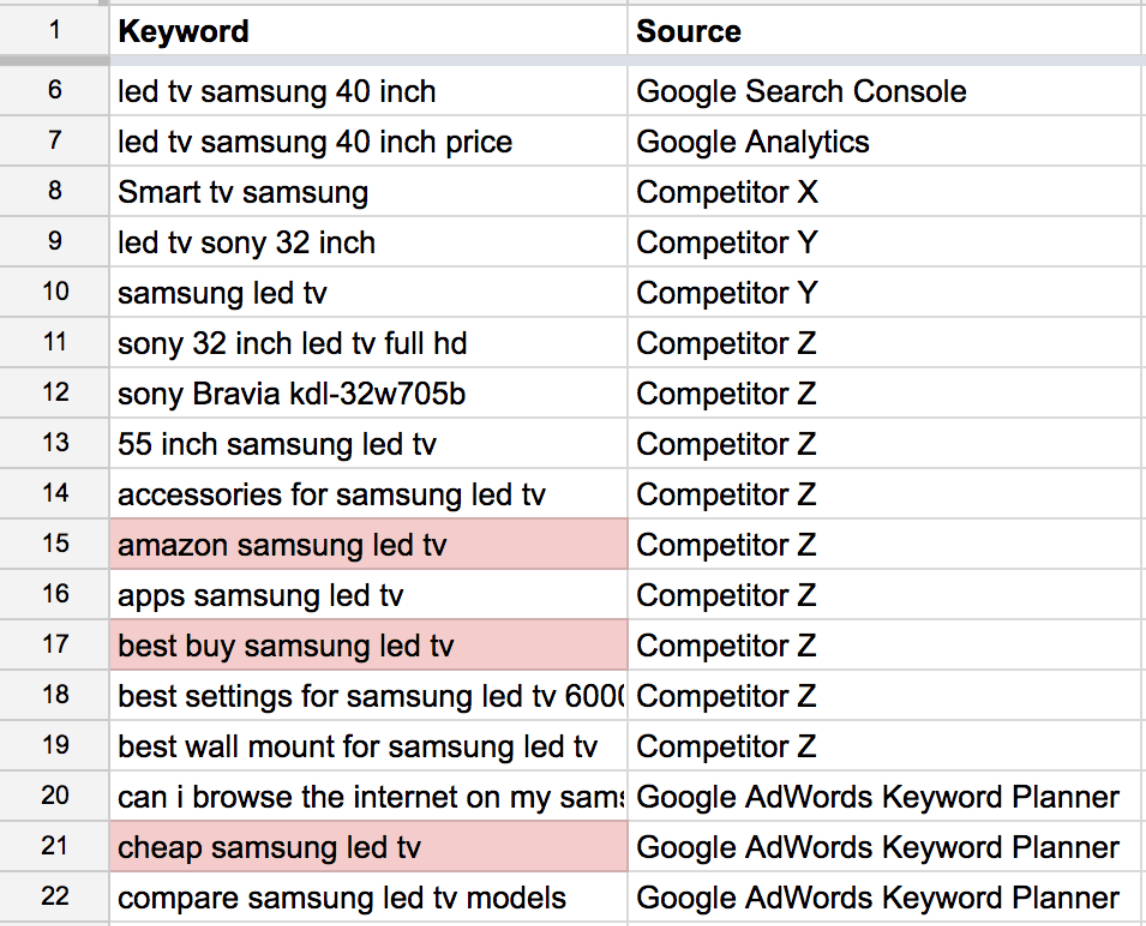Click 'sony Bravia kdl-32w705b' cell

pos(368,393)
